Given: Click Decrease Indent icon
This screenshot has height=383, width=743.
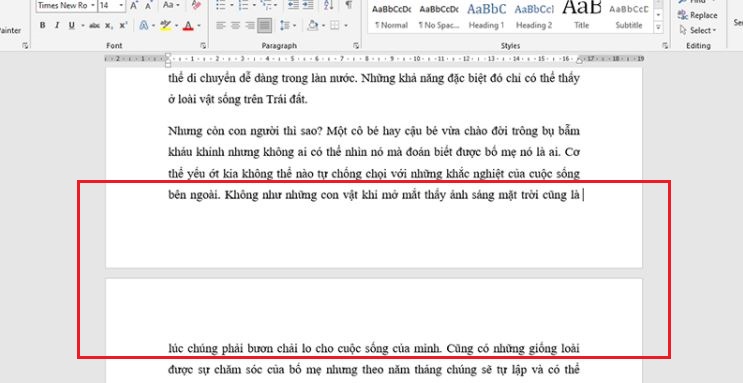Looking at the screenshot, I should (x=293, y=5).
